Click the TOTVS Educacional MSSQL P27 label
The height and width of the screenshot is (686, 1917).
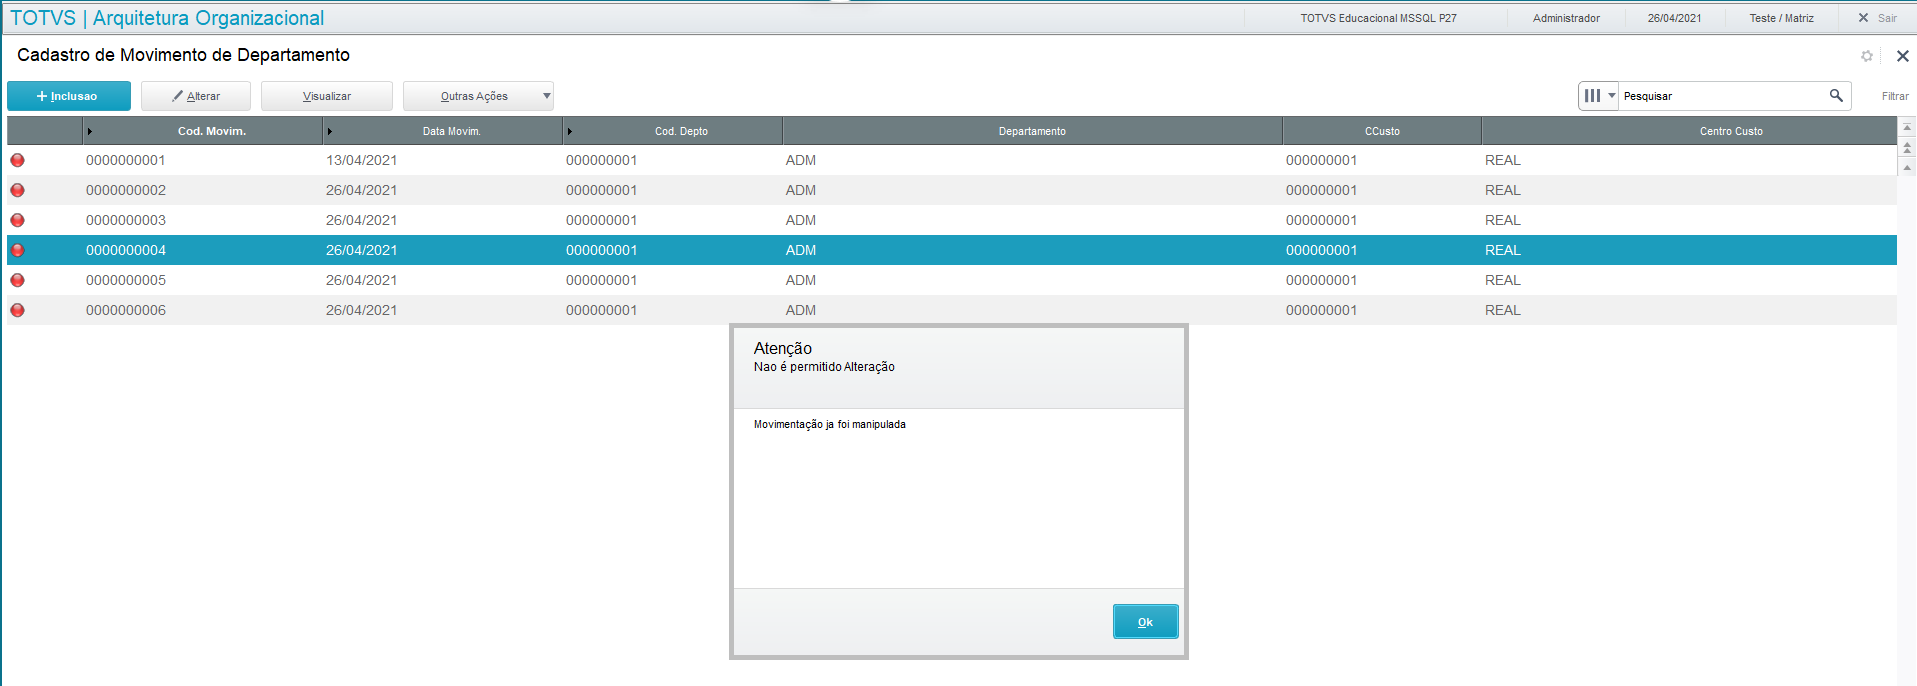[1378, 18]
